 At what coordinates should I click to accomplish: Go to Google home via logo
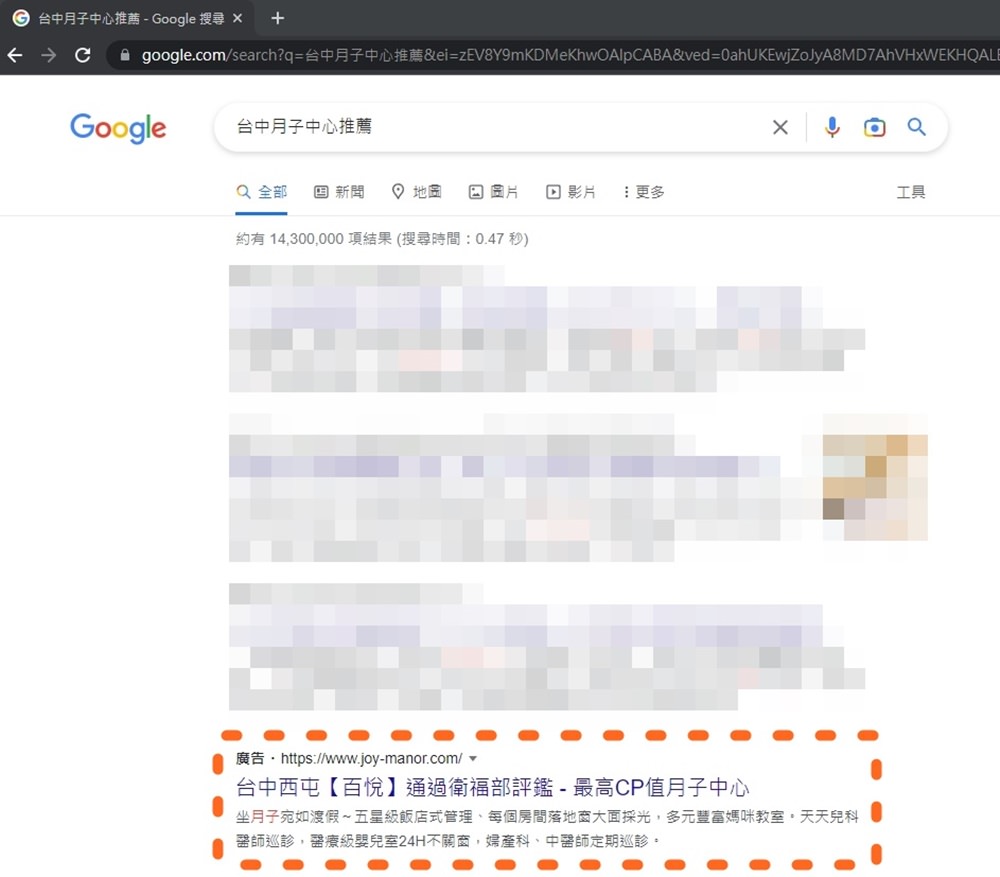click(x=118, y=128)
